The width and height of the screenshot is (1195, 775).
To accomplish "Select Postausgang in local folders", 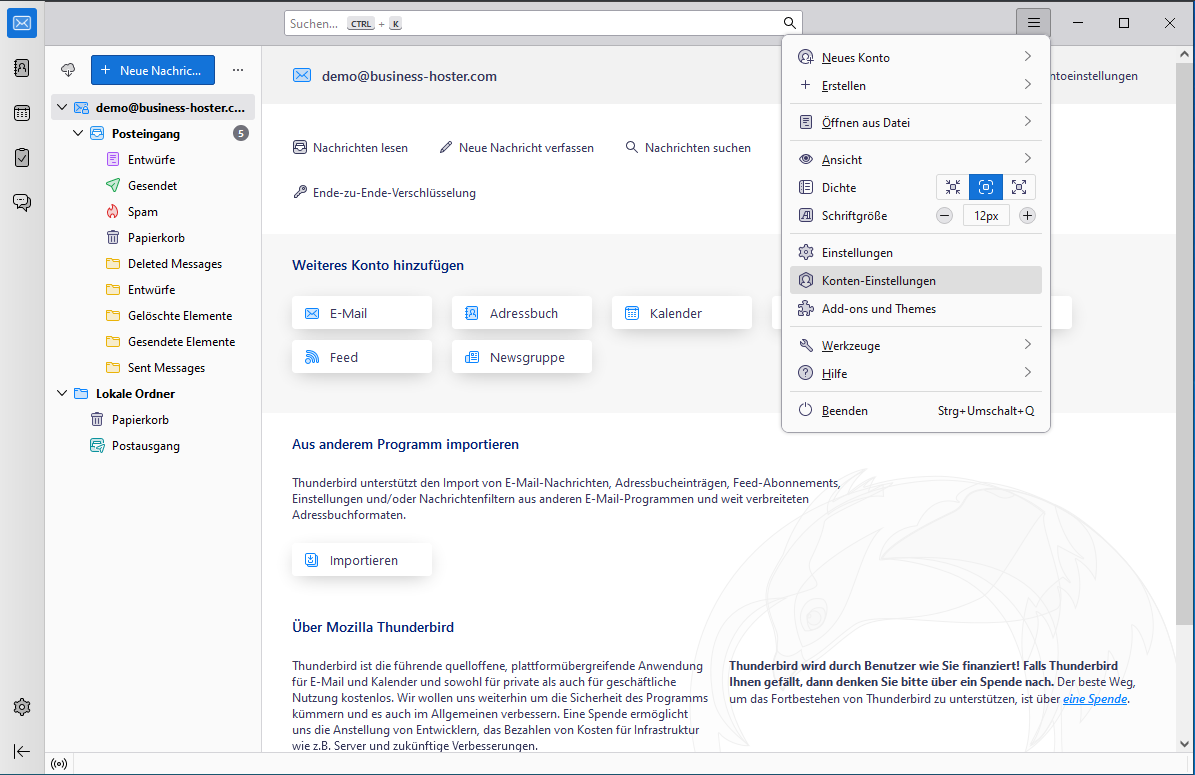I will [x=153, y=446].
